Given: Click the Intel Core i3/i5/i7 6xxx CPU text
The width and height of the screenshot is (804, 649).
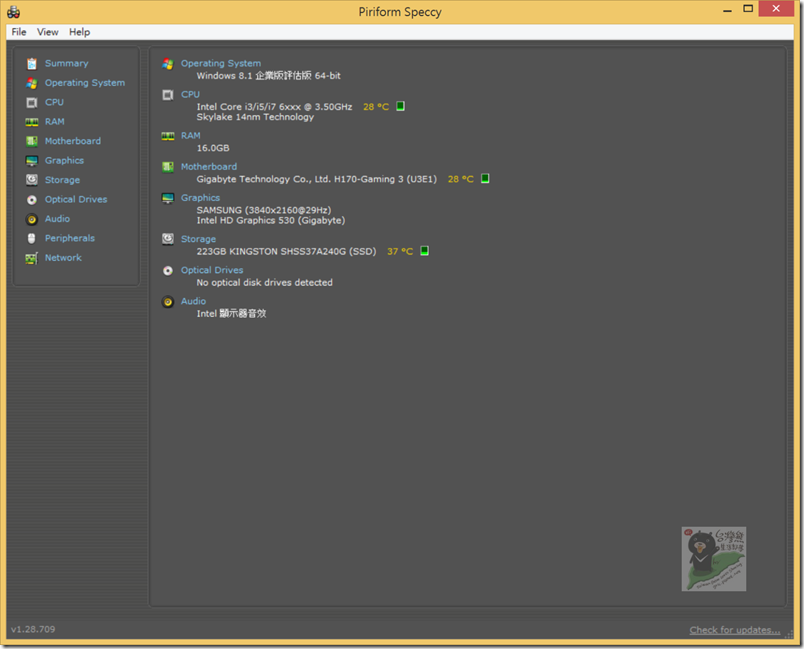Looking at the screenshot, I should click(x=274, y=107).
